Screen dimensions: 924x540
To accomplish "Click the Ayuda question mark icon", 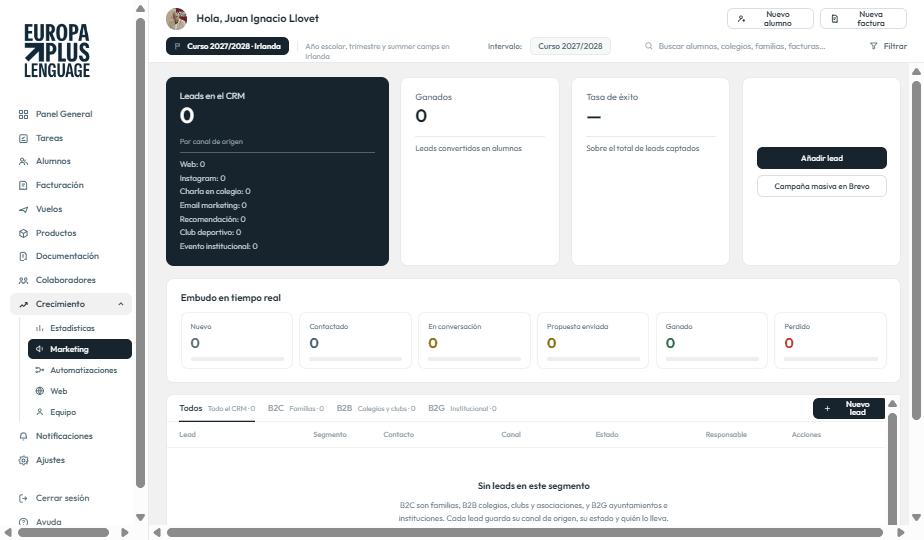I will click(x=24, y=522).
